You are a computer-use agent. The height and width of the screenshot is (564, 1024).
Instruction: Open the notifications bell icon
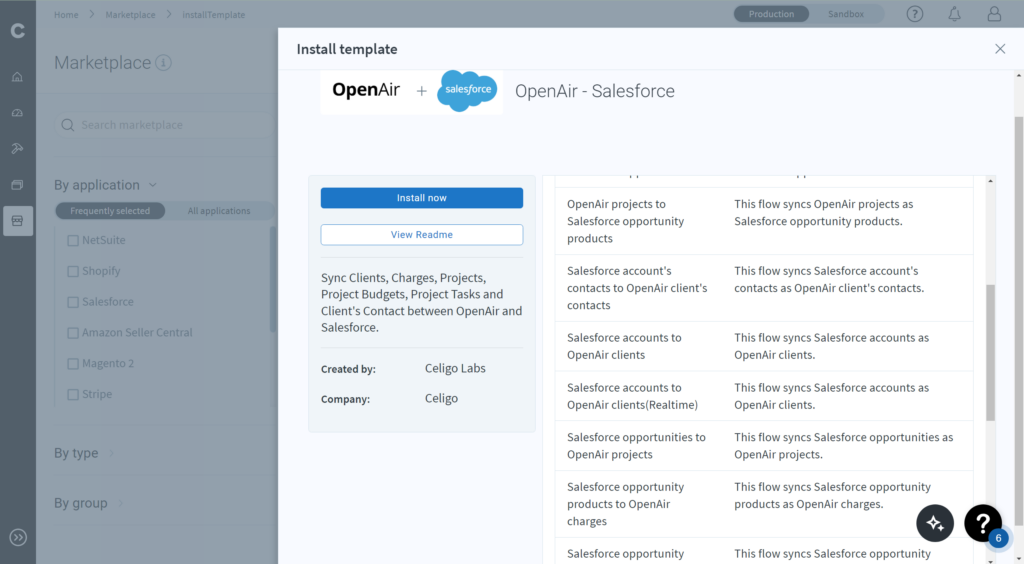coord(954,14)
